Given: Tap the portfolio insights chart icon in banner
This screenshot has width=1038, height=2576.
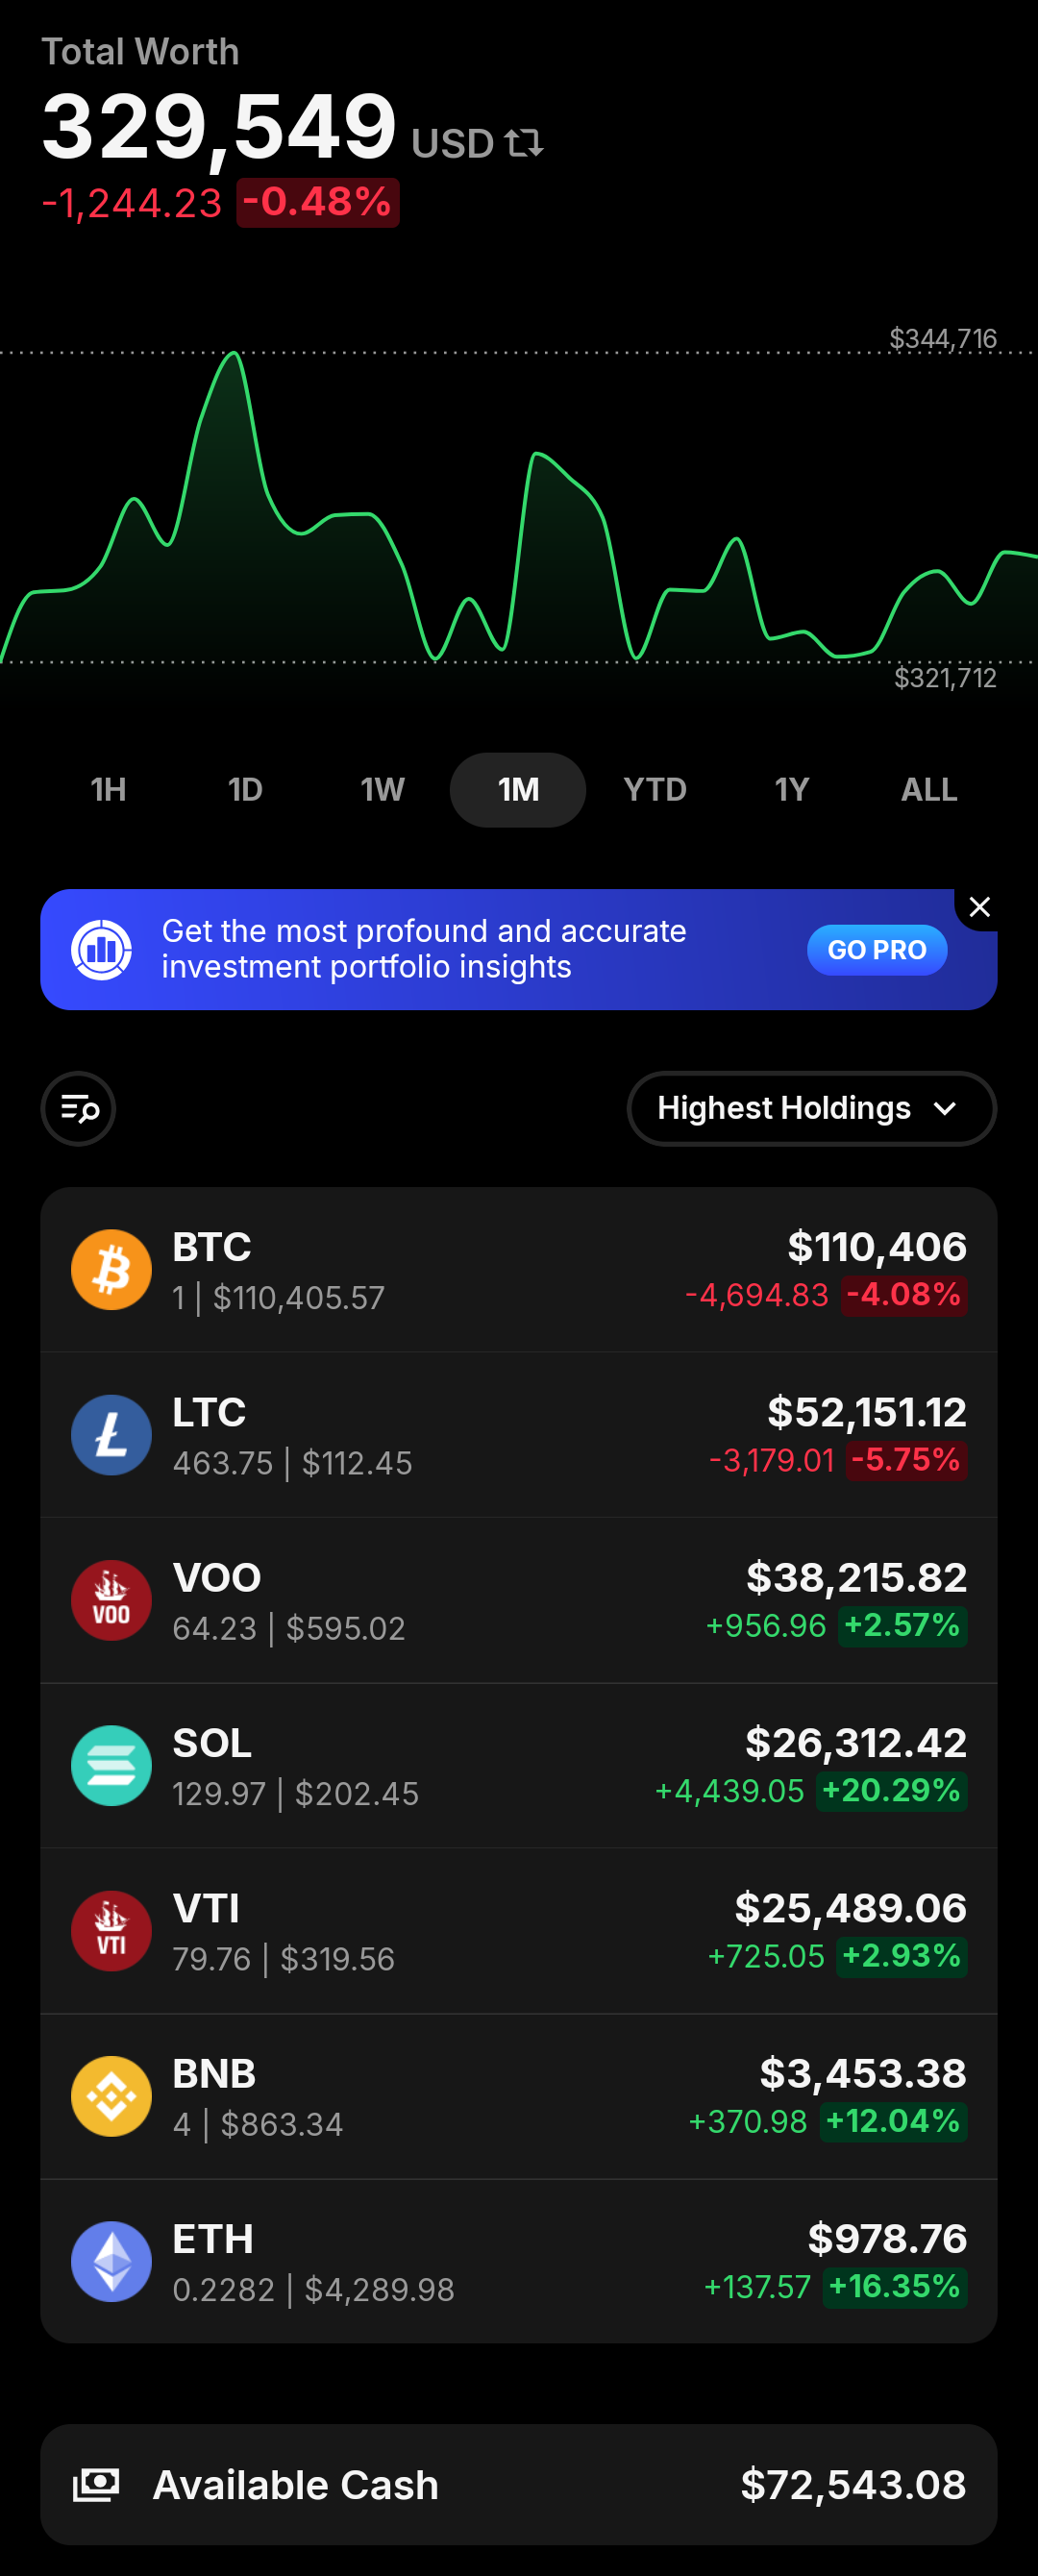Looking at the screenshot, I should (101, 949).
